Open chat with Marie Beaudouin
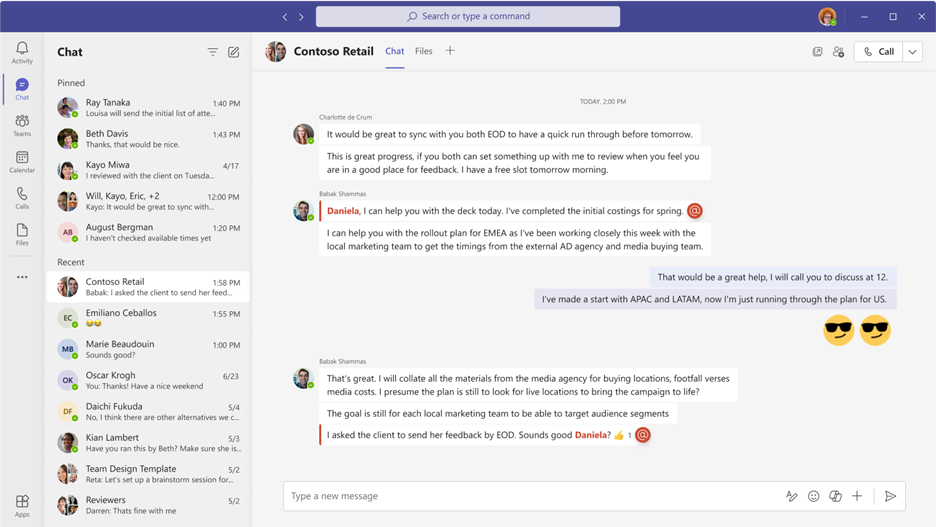This screenshot has width=936, height=527. (x=148, y=349)
